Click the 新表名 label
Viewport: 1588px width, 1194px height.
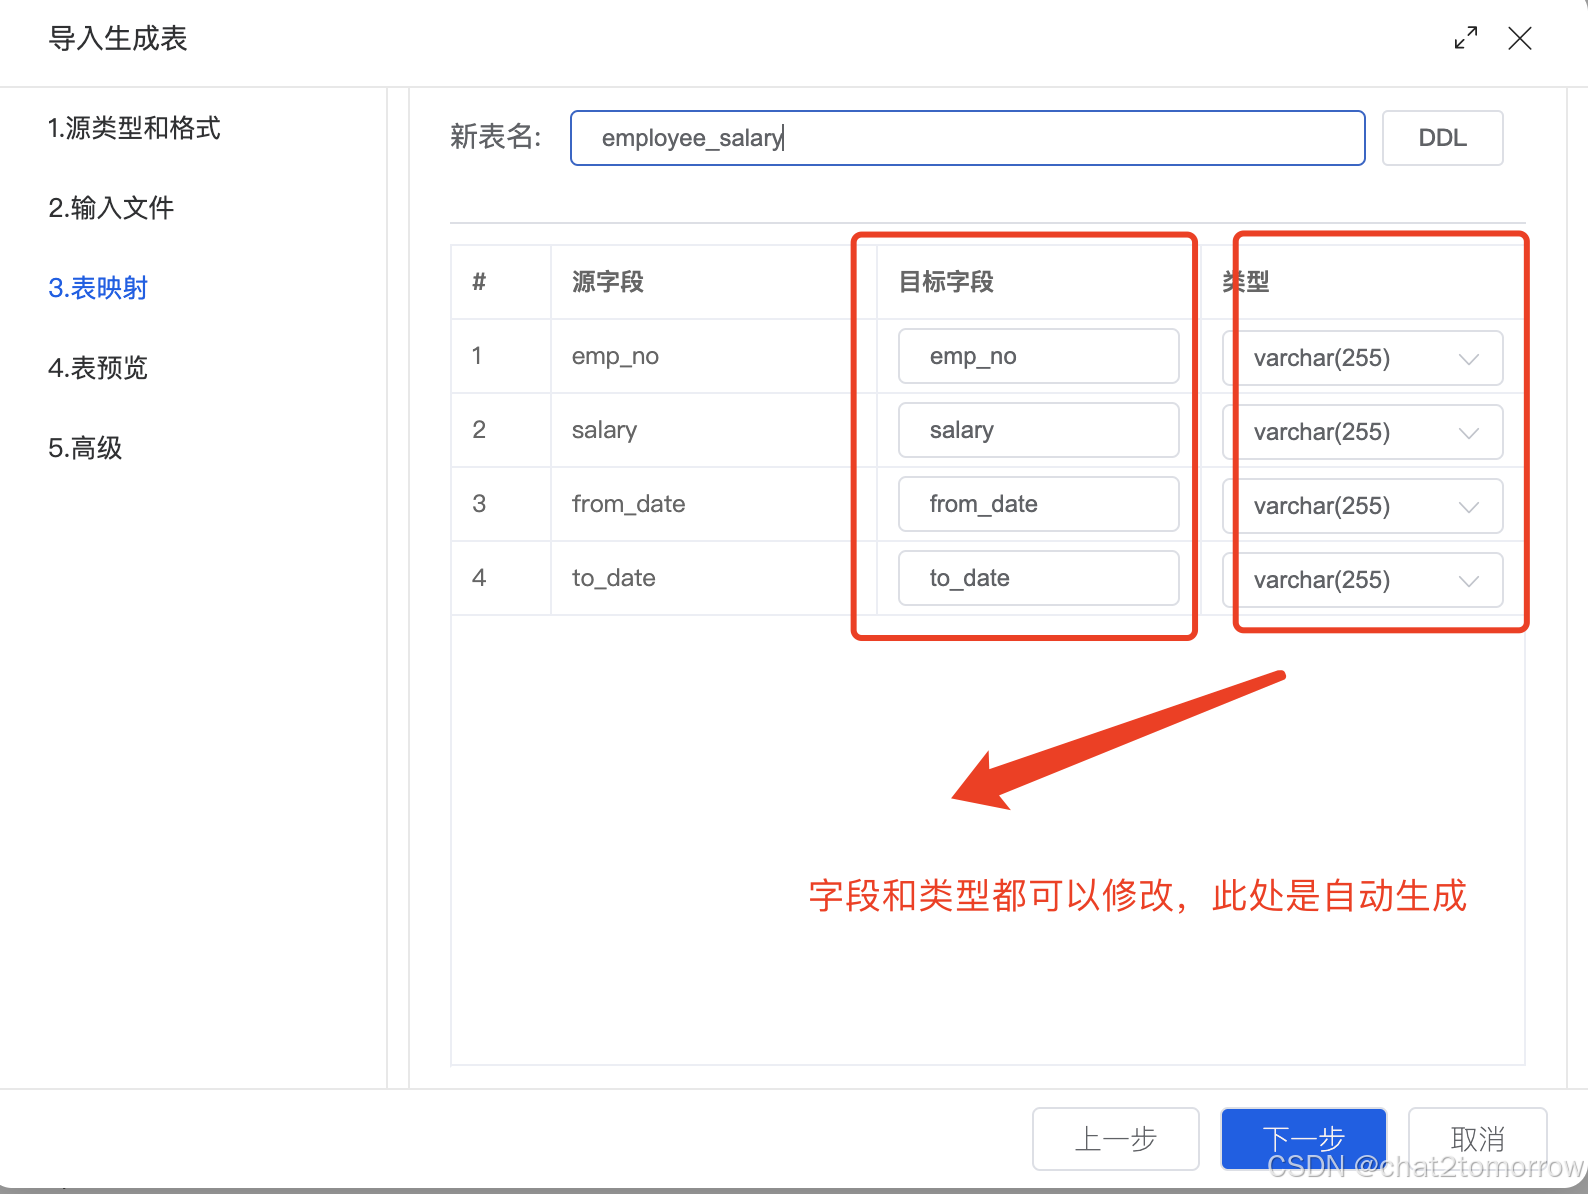tap(496, 137)
